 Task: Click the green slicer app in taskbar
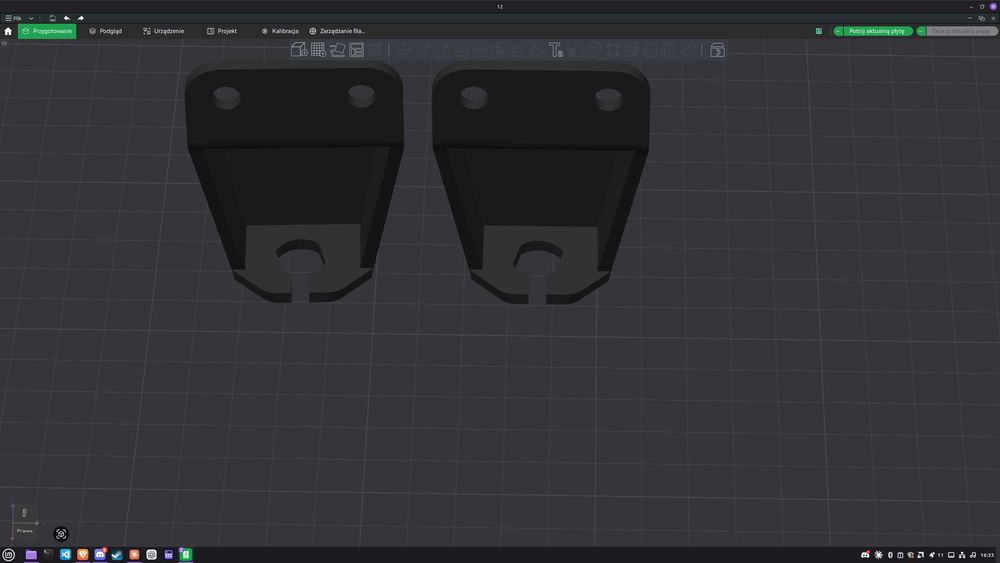[186, 555]
